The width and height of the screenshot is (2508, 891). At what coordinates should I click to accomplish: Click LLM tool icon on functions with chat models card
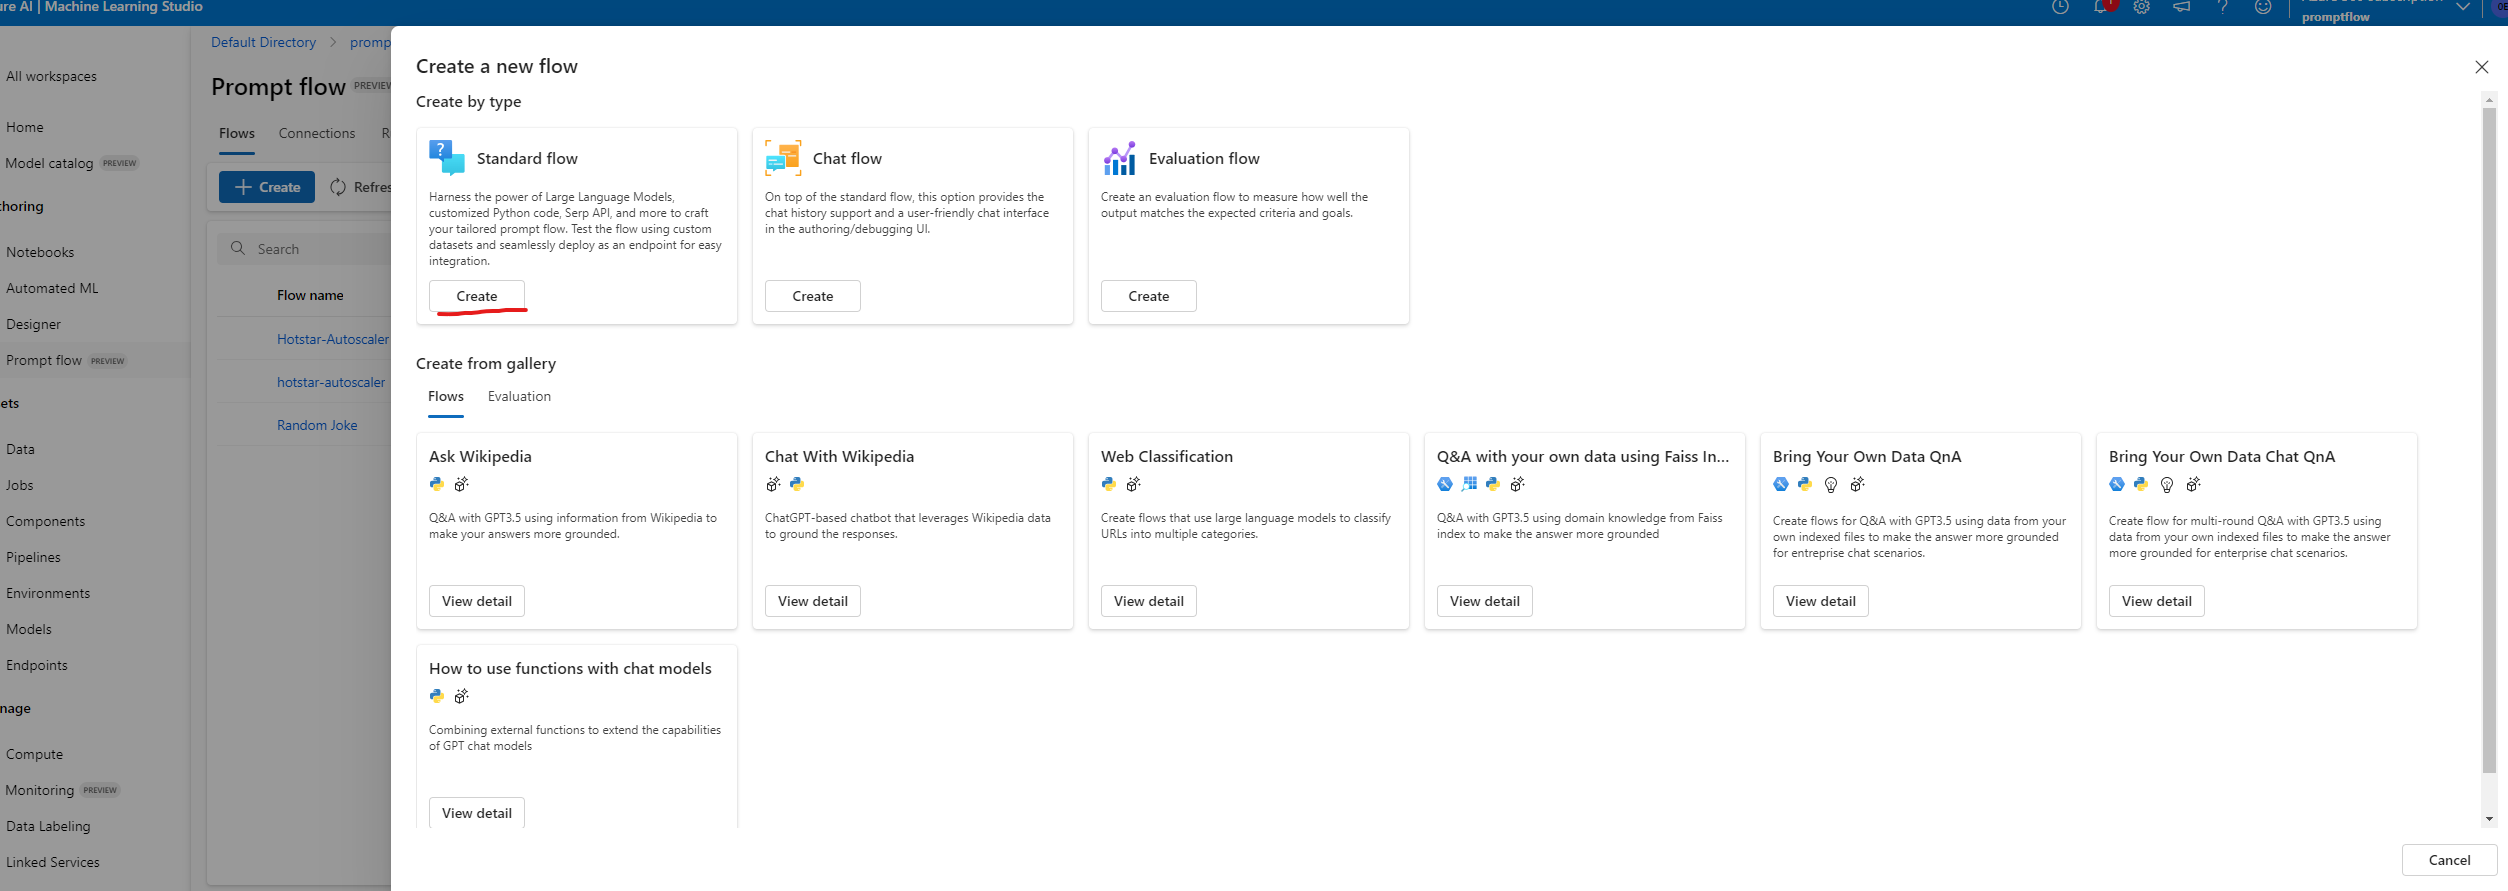tap(461, 696)
